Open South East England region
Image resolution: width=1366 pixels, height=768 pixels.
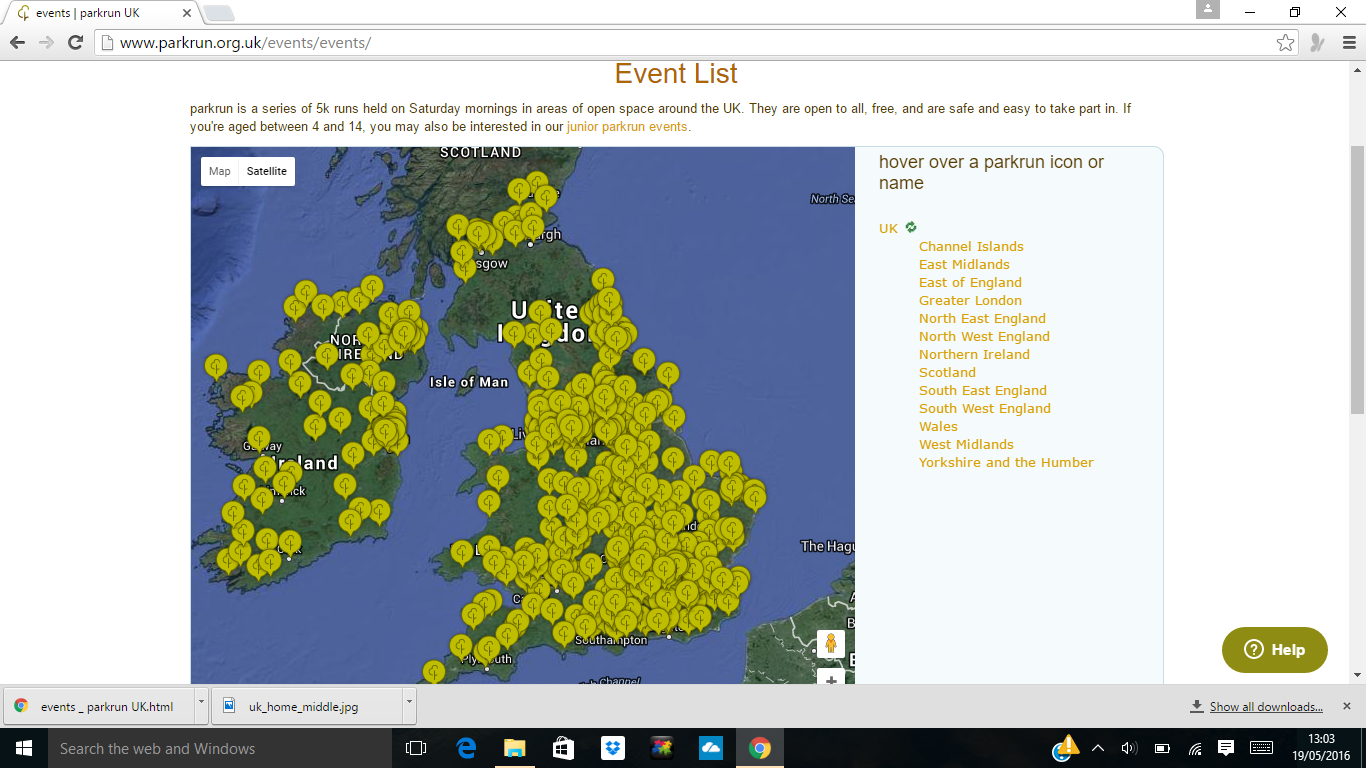983,390
